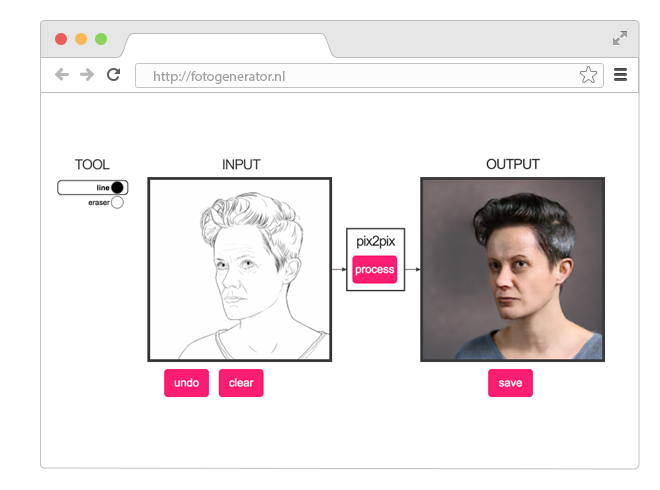Close the window with the red button
This screenshot has width=660, height=490.
pyautogui.click(x=61, y=39)
